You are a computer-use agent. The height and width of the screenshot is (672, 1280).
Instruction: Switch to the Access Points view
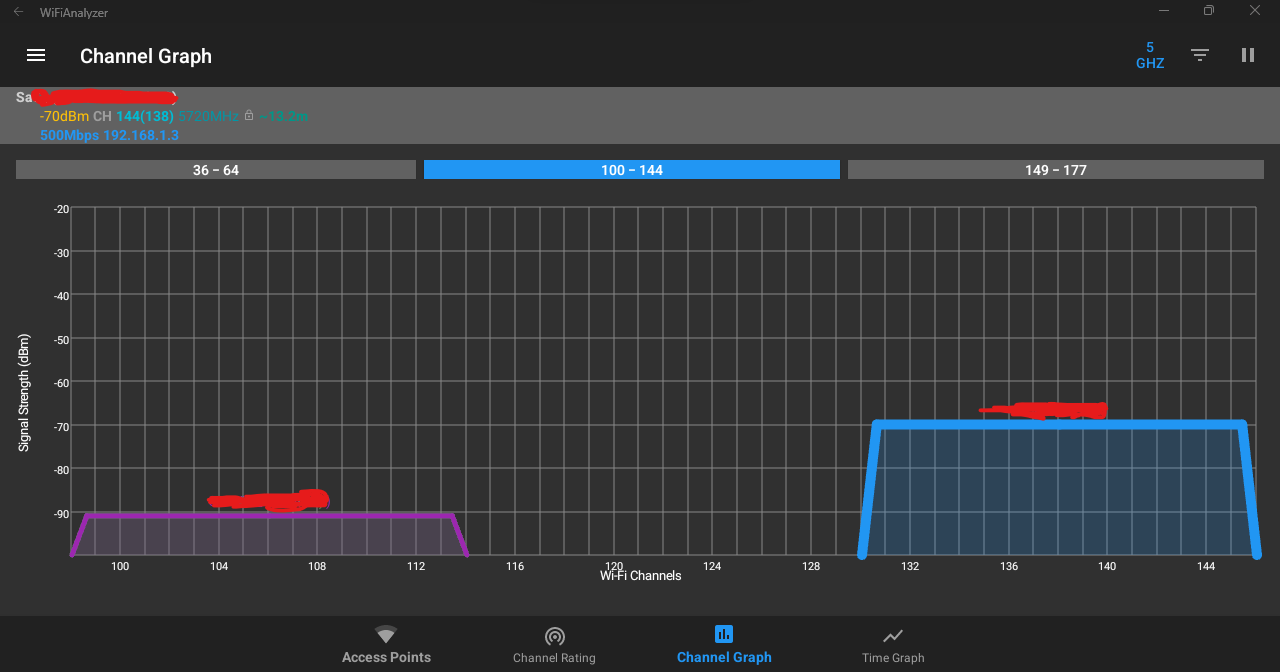point(386,645)
